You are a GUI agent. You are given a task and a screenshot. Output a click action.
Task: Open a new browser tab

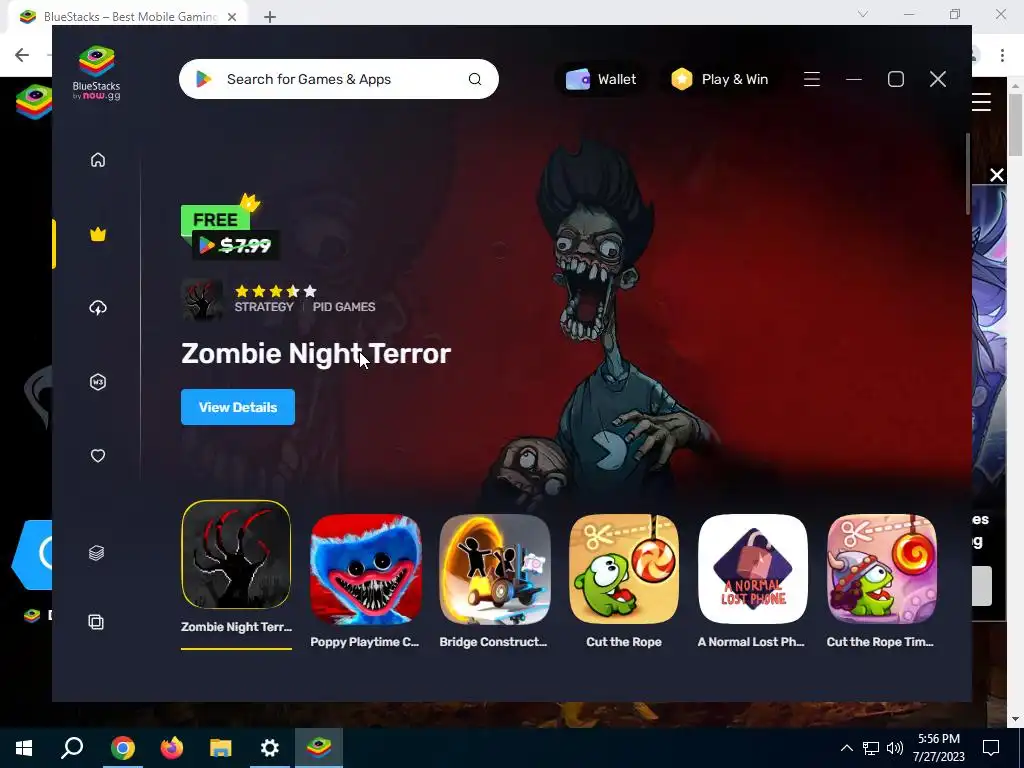click(x=270, y=17)
